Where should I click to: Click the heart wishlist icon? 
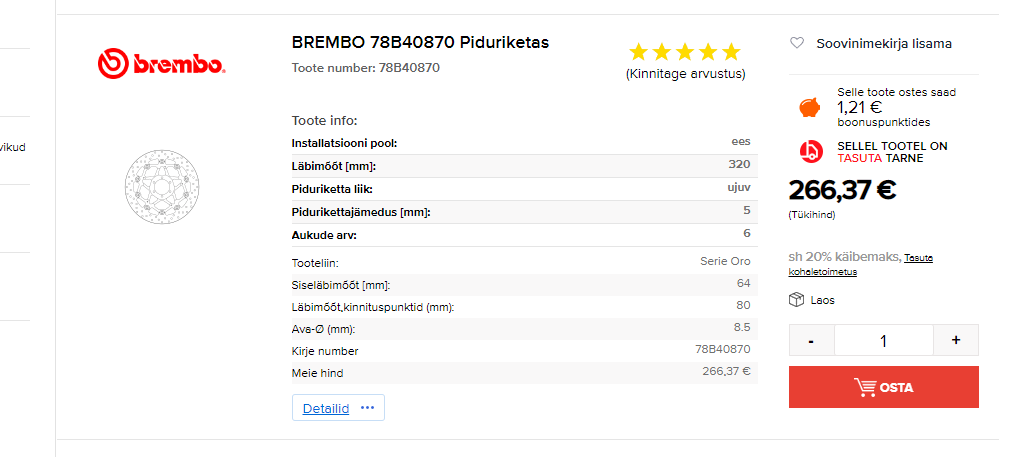click(797, 44)
